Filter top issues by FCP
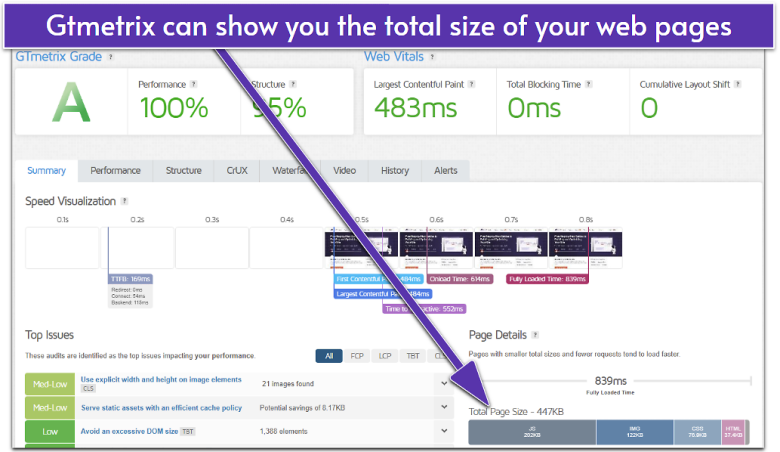Image resolution: width=780 pixels, height=452 pixels. click(x=357, y=356)
